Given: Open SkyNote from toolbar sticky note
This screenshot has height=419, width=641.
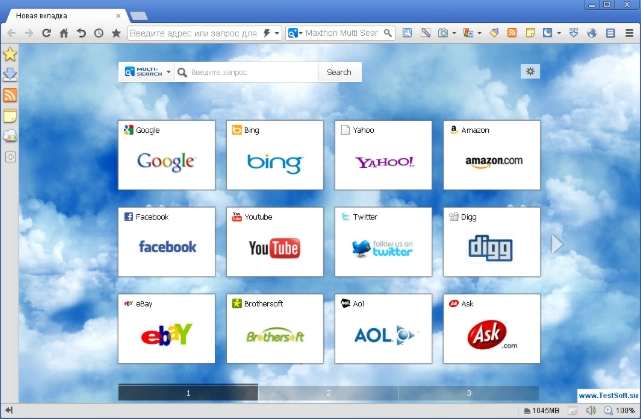Looking at the screenshot, I should pos(530,33).
